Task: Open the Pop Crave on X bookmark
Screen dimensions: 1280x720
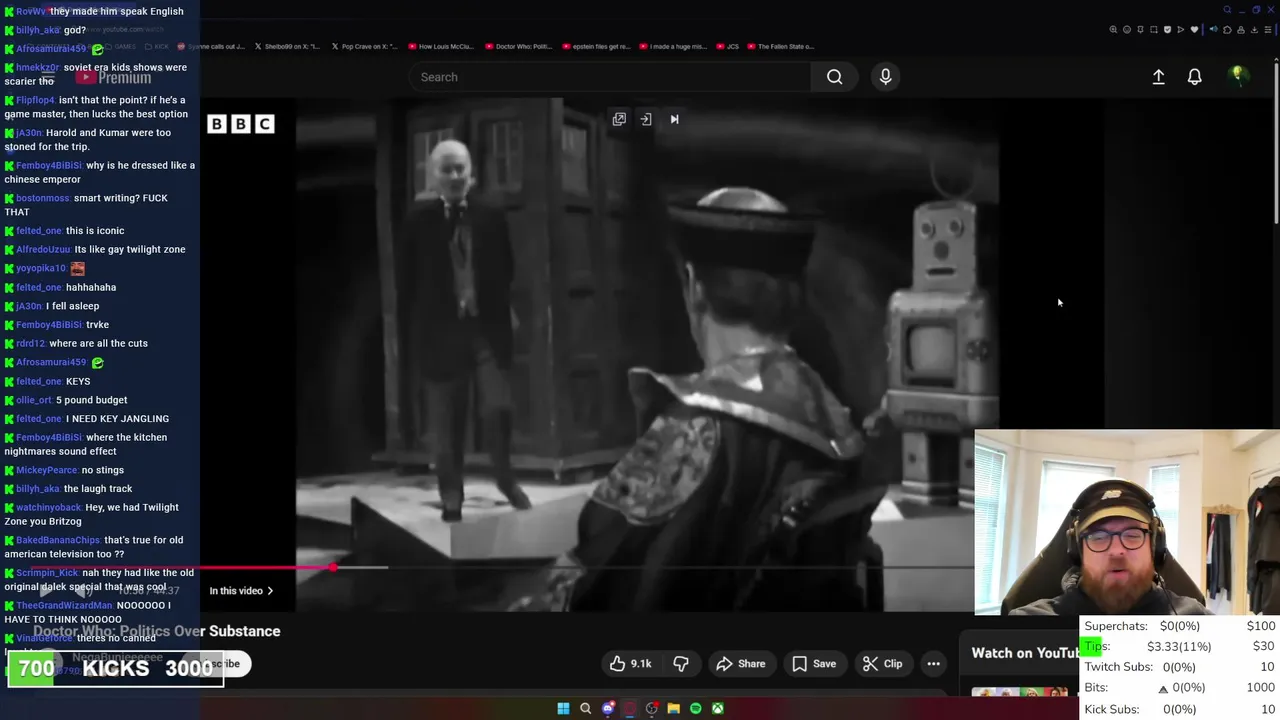Action: pos(364,46)
